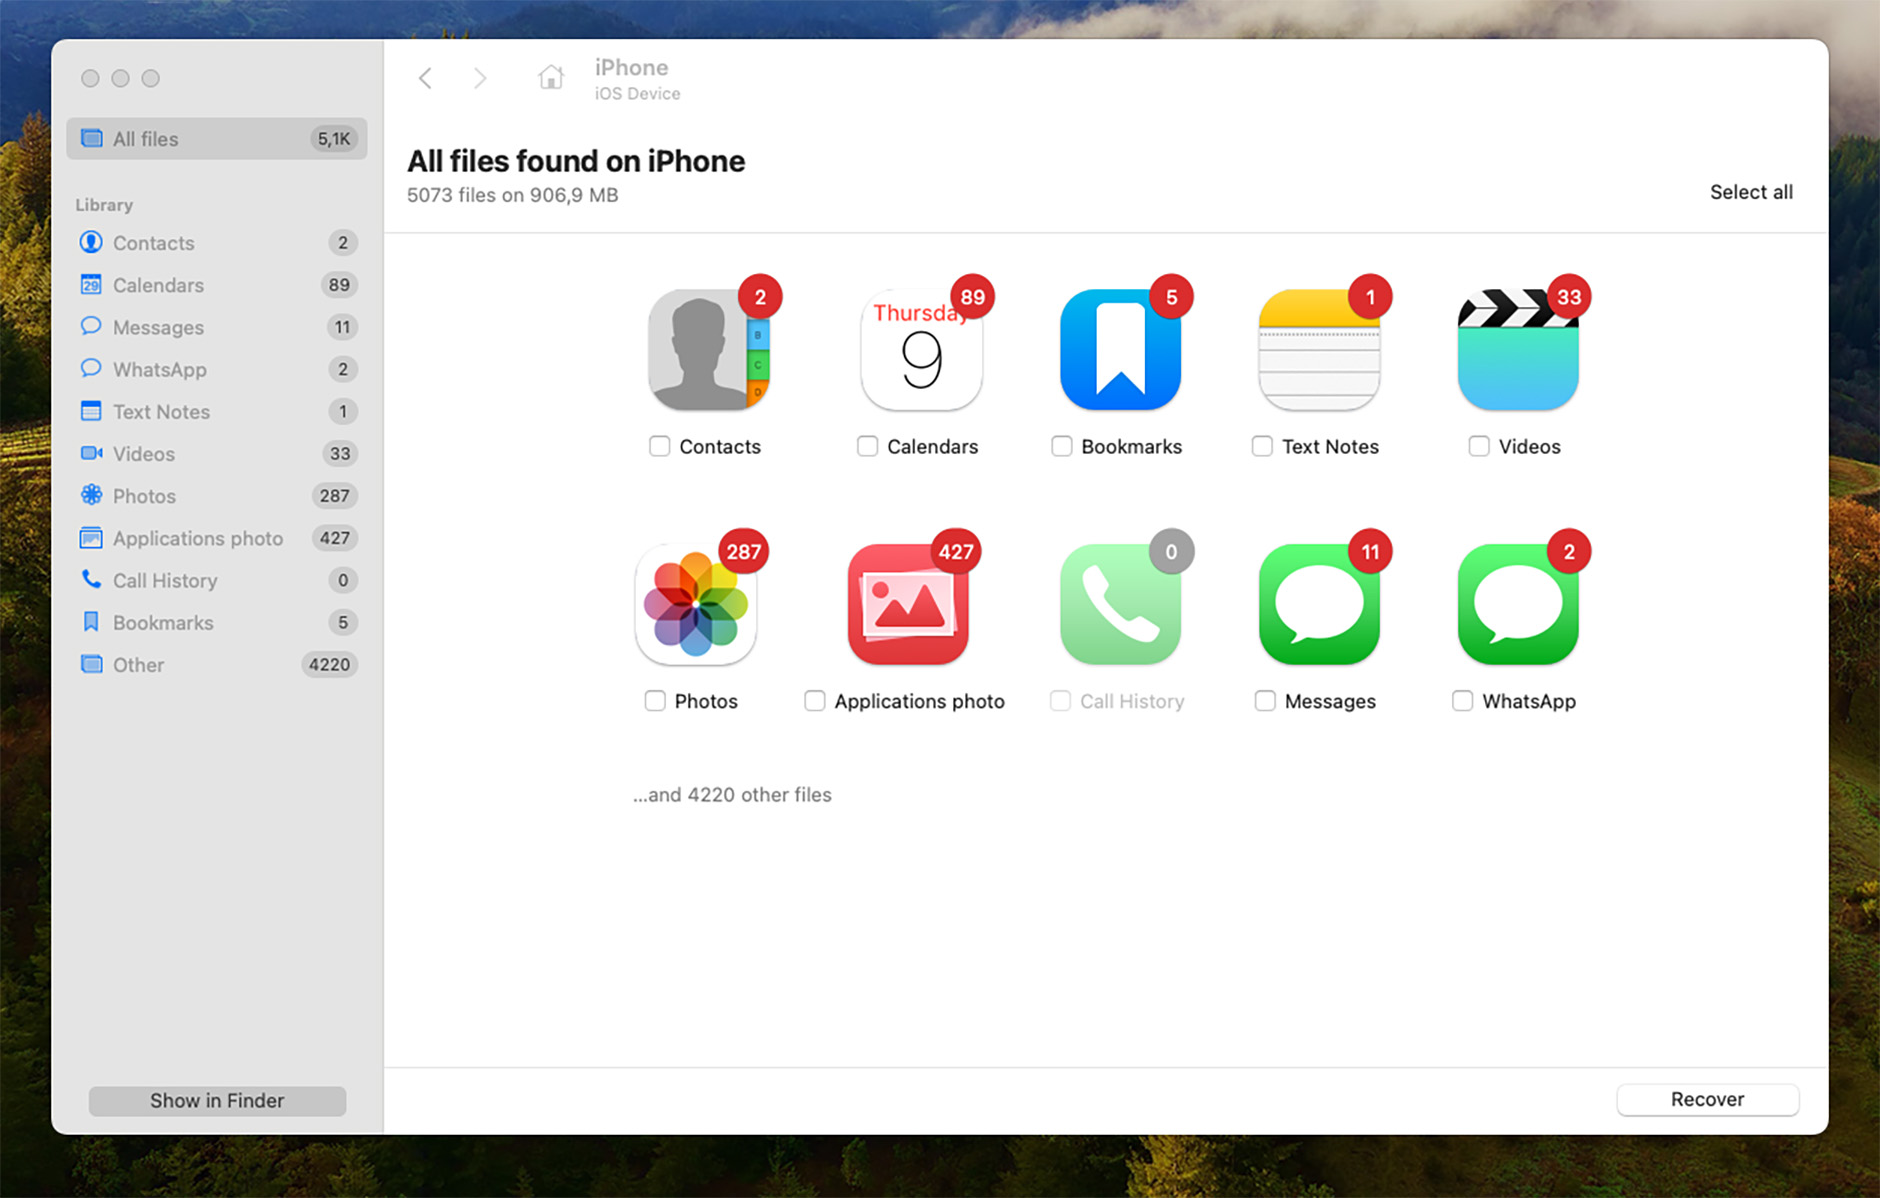1880x1198 pixels.
Task: Click the Select all link
Action: (1750, 192)
